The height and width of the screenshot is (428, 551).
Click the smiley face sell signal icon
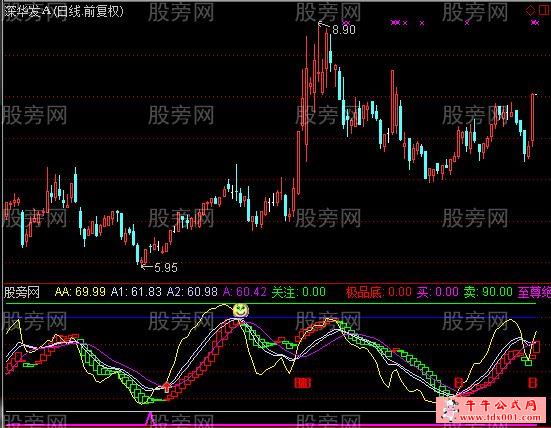[241, 310]
